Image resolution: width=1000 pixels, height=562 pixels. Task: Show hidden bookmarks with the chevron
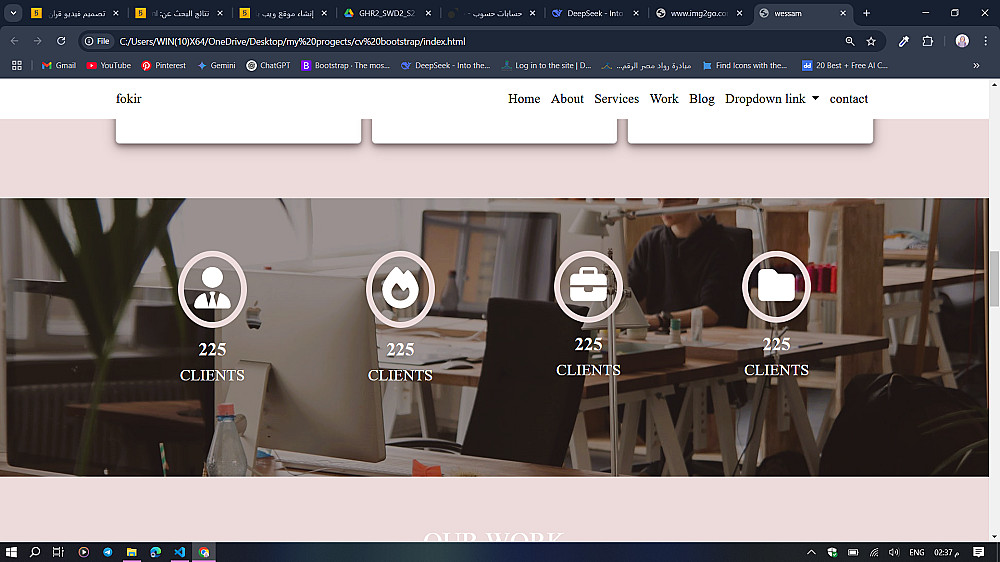click(x=976, y=65)
